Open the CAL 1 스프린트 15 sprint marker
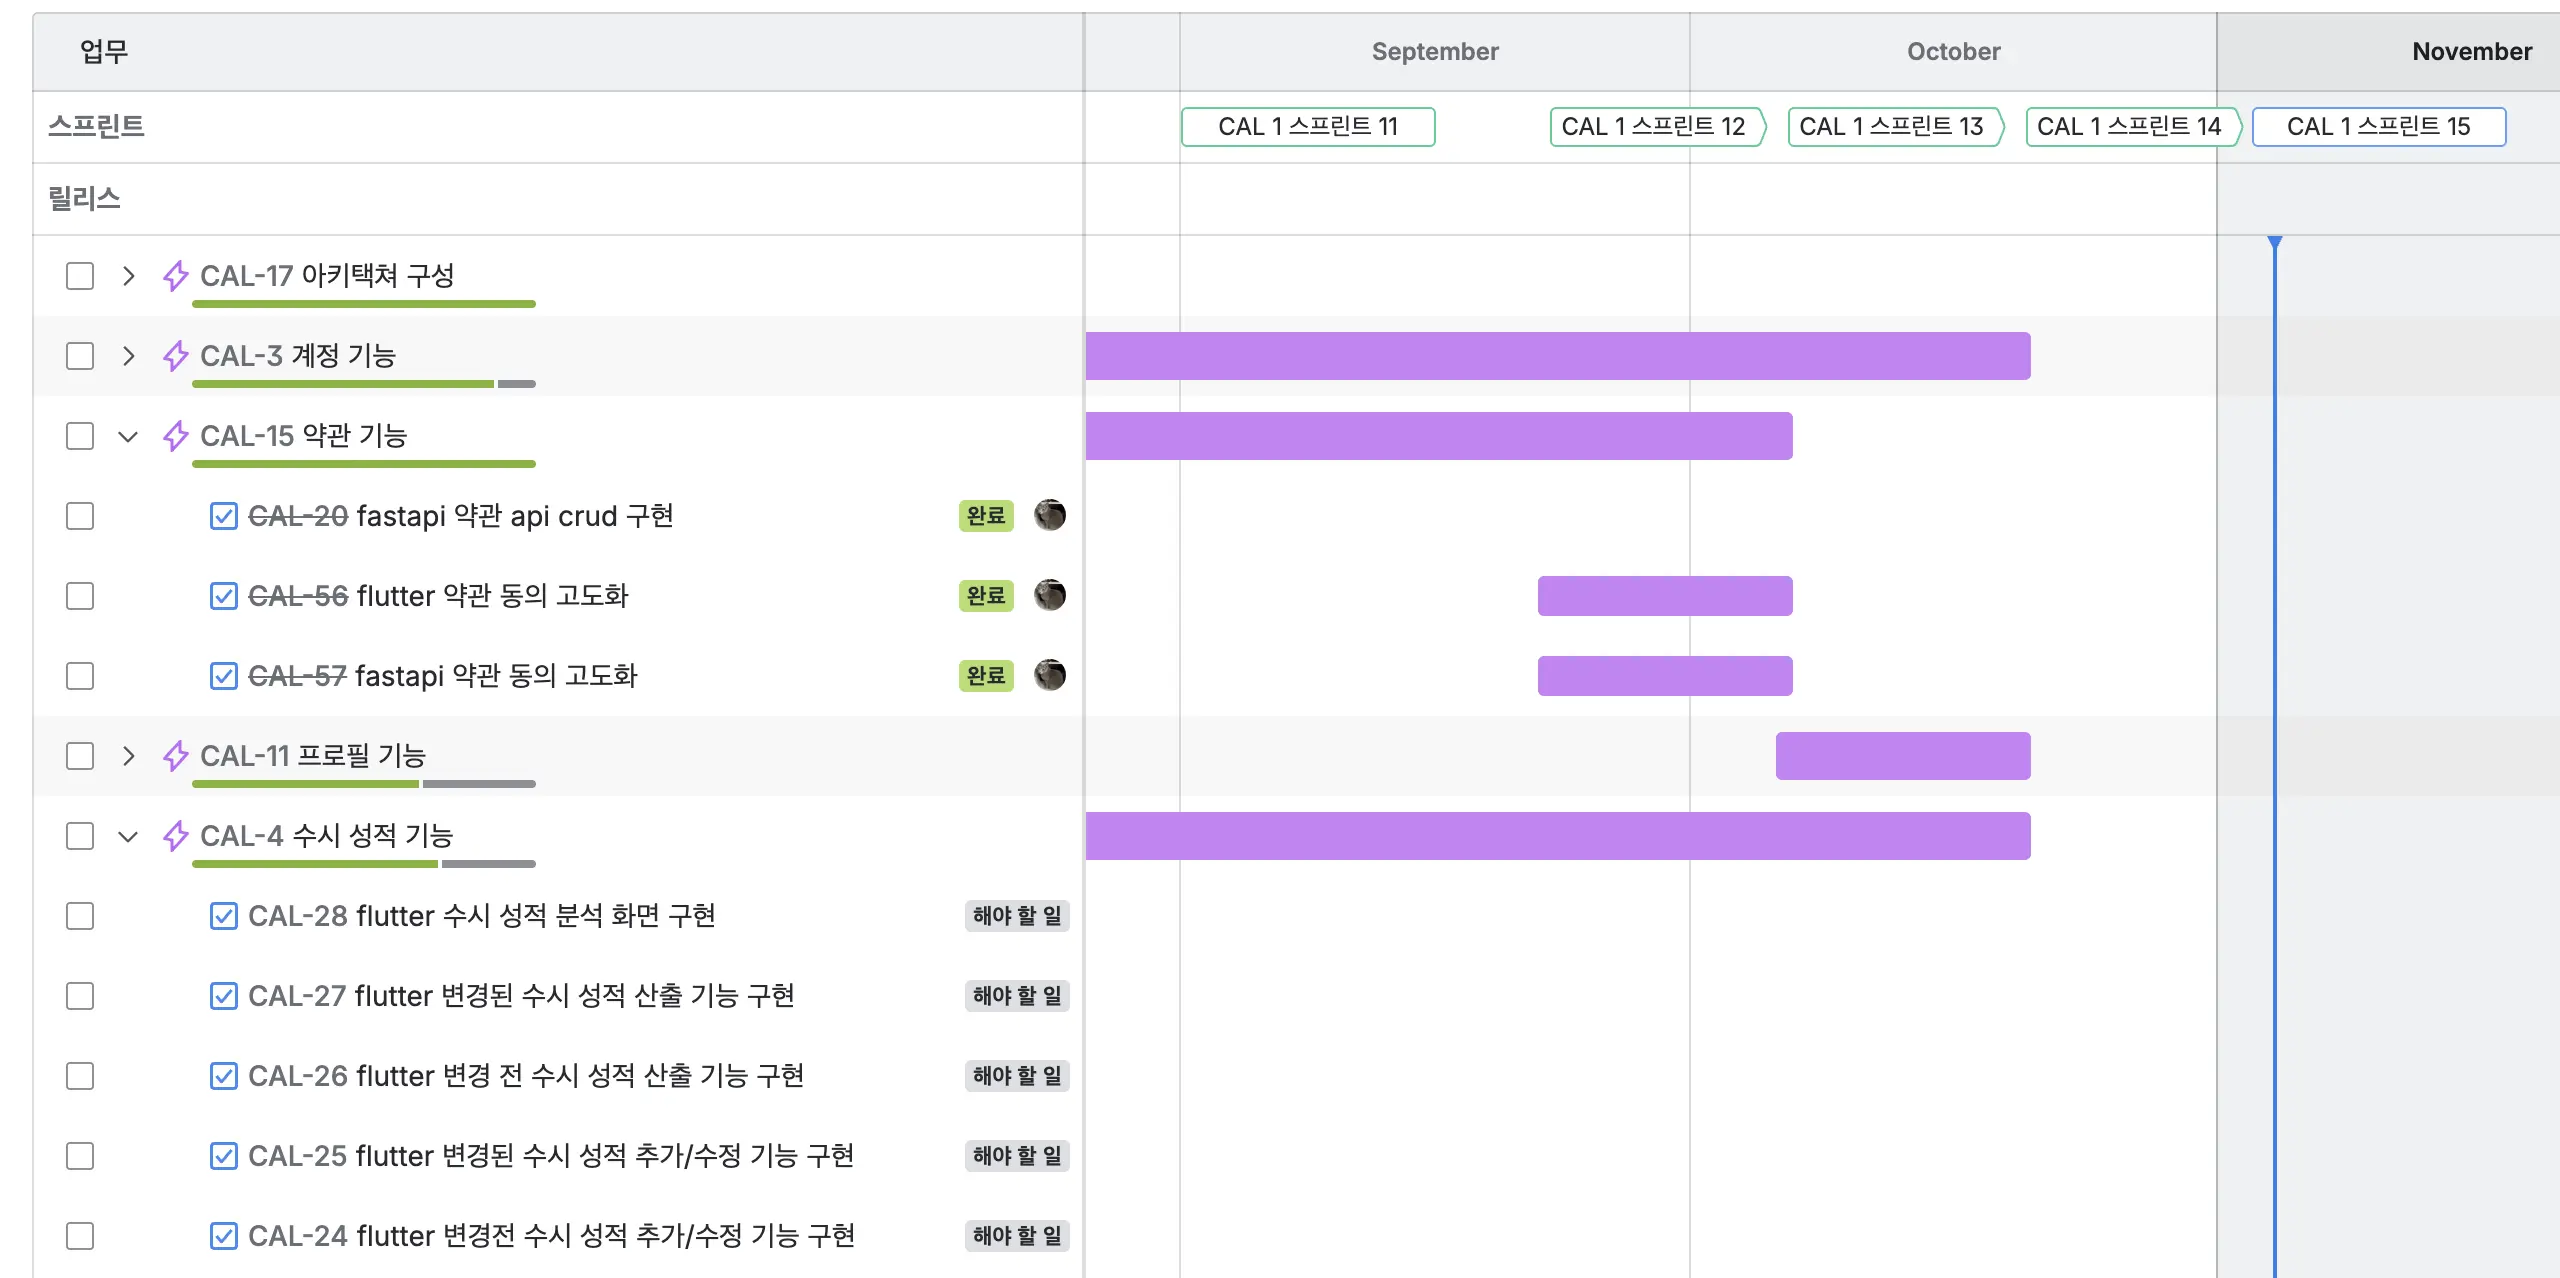 2378,127
